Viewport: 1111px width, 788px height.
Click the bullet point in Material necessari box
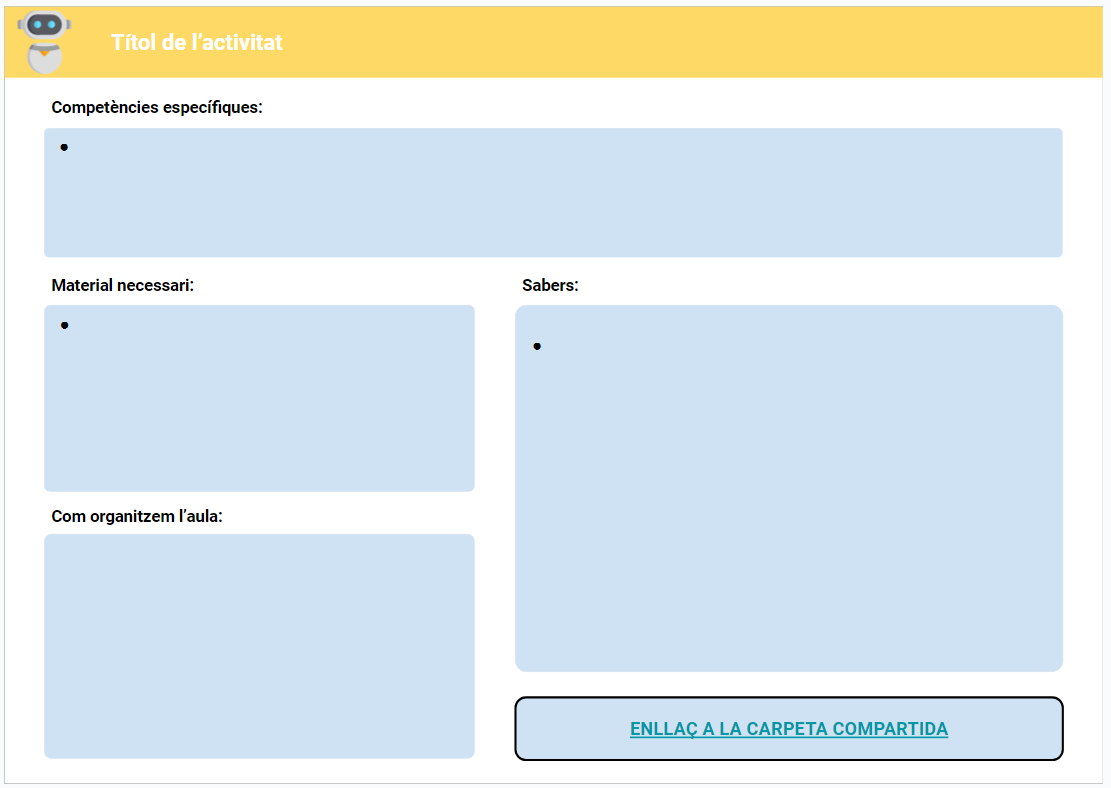pyautogui.click(x=64, y=325)
